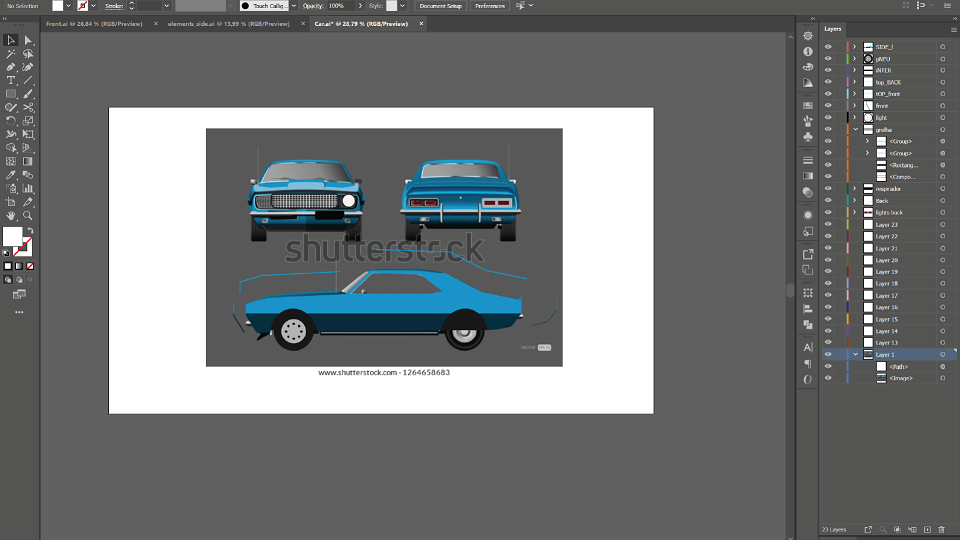Click the Preferences button
Viewport: 960px width, 540px height.
coord(490,6)
